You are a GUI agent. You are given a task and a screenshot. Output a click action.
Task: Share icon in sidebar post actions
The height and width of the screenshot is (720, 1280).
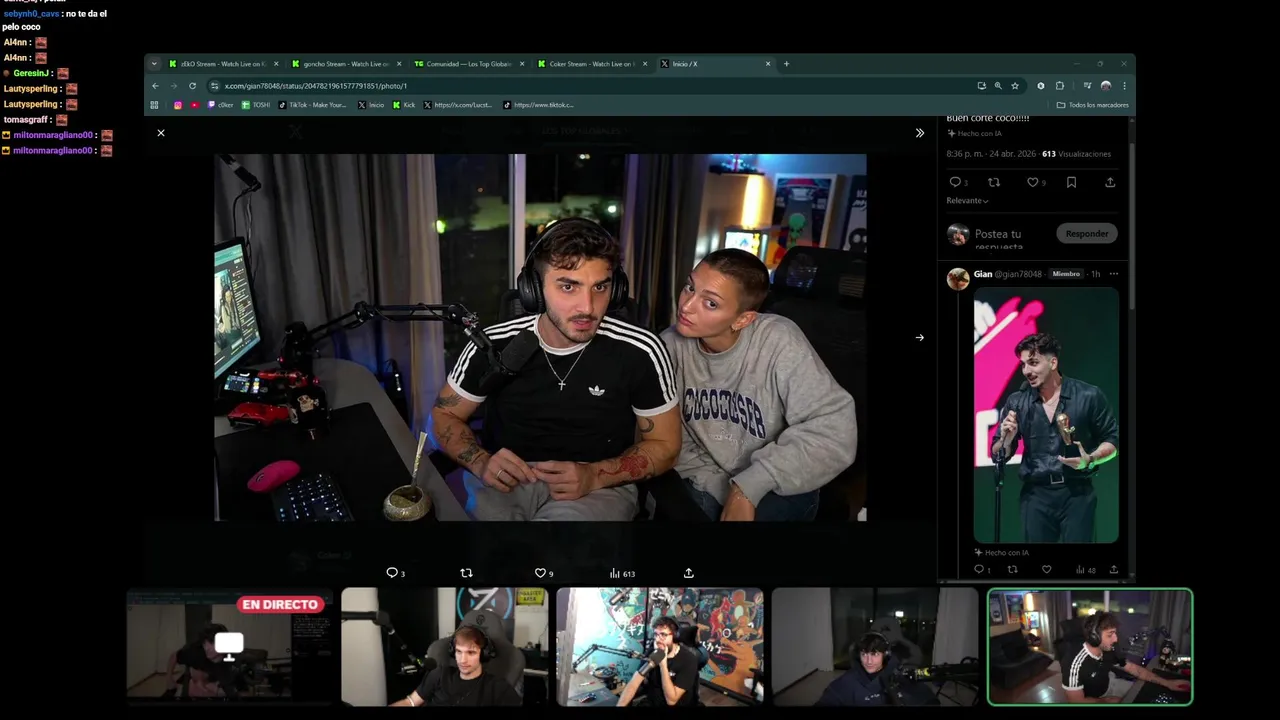click(1110, 182)
